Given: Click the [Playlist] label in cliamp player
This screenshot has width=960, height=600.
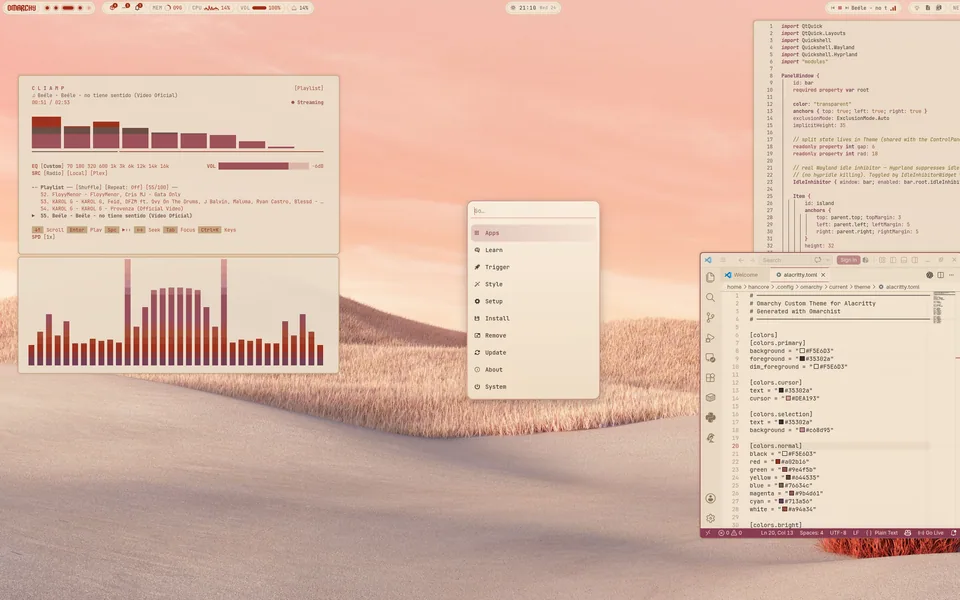Looking at the screenshot, I should pos(309,88).
